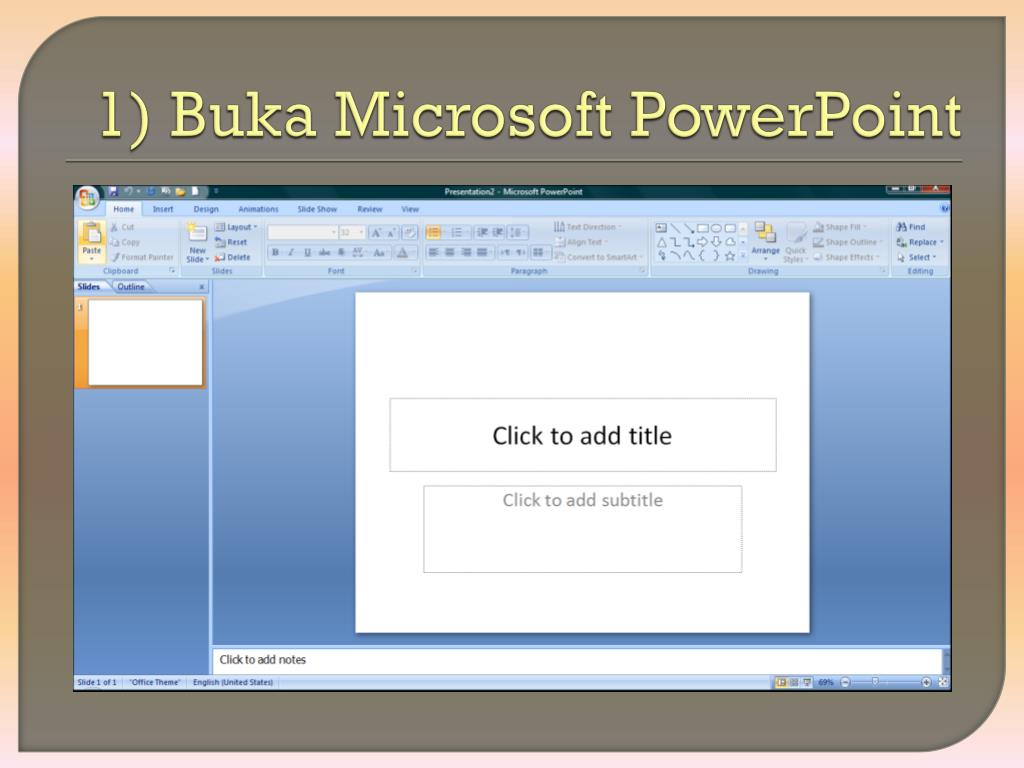
Task: Open Font dialog box launcher
Action: 414,270
